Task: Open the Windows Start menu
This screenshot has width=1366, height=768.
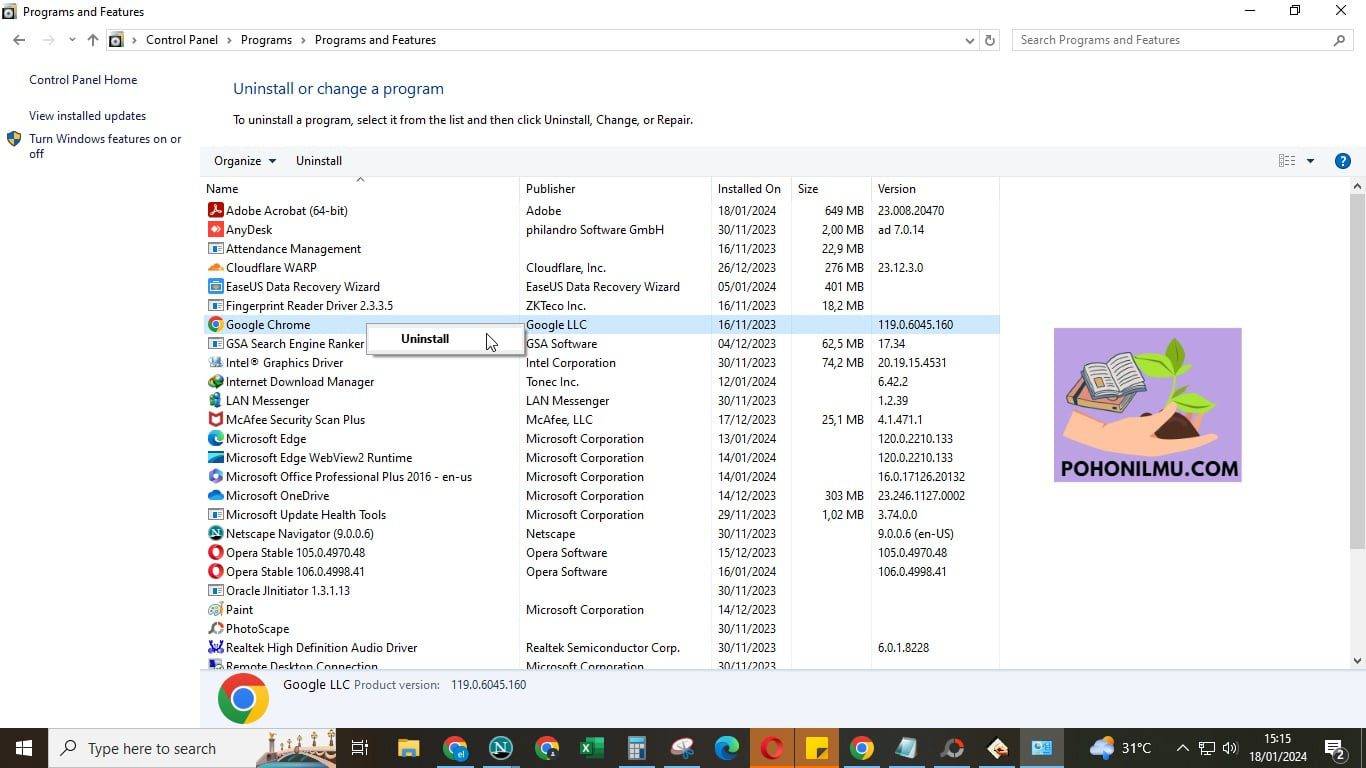Action: pyautogui.click(x=24, y=748)
